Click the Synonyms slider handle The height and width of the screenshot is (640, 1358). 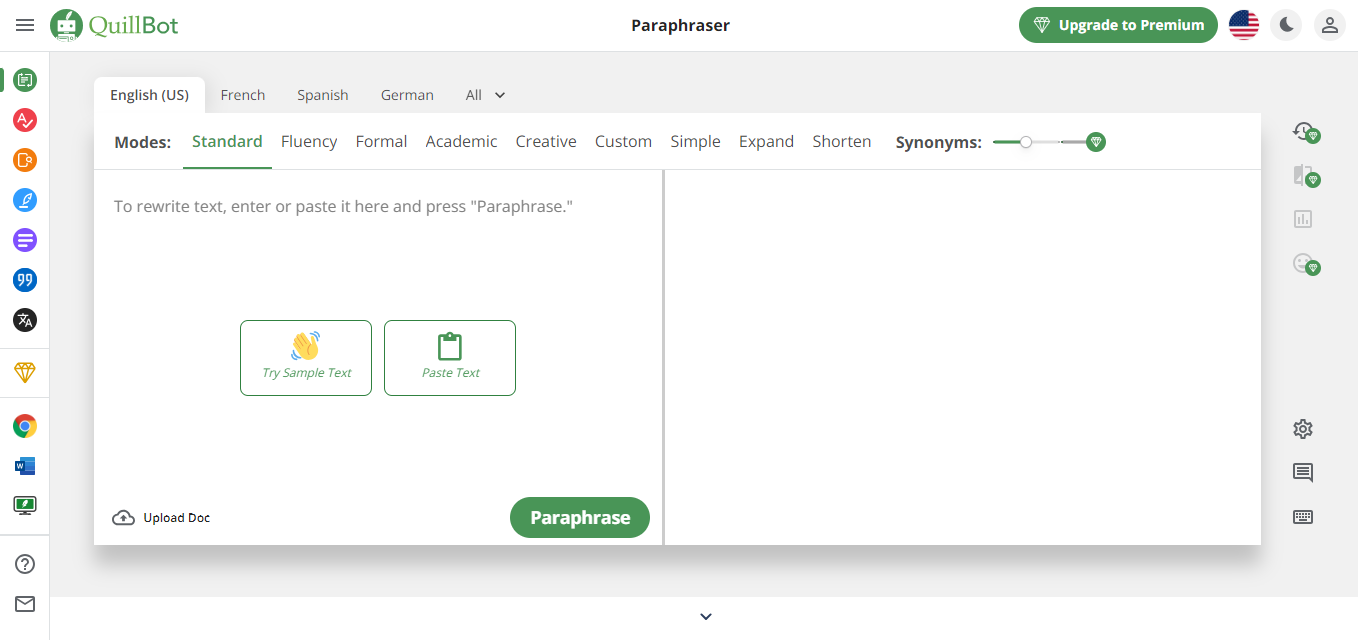coord(1026,142)
